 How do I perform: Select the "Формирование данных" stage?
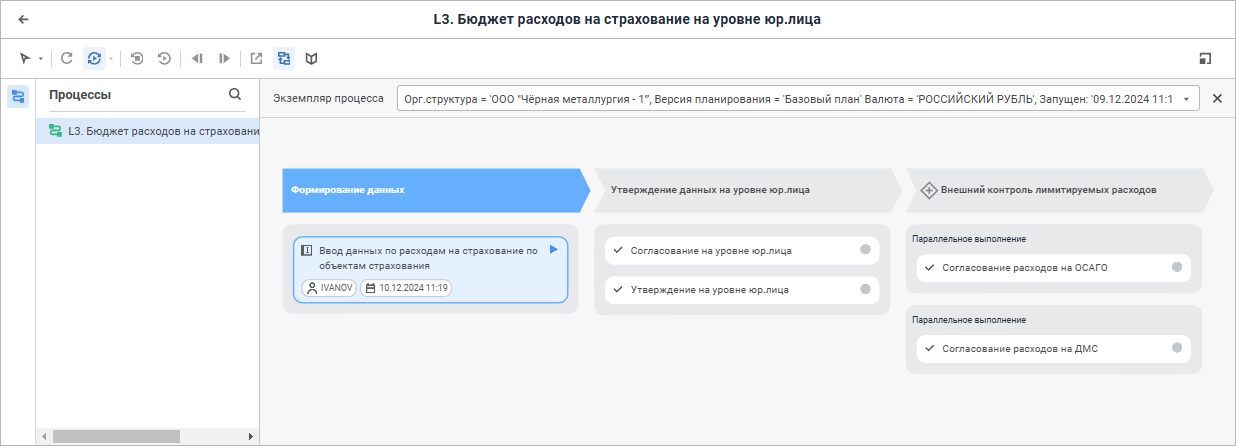click(x=430, y=189)
